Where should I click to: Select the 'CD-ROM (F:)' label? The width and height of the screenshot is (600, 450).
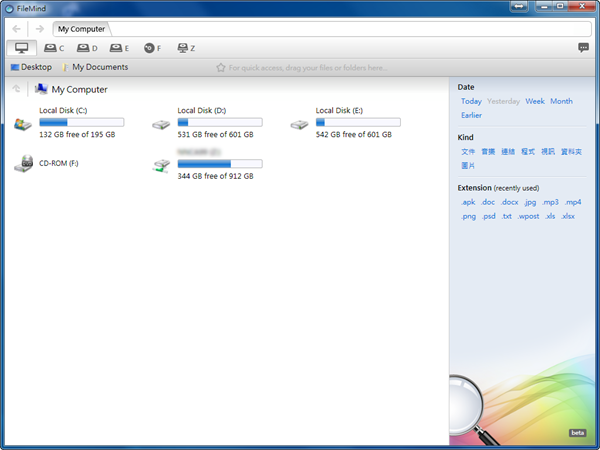[59, 163]
